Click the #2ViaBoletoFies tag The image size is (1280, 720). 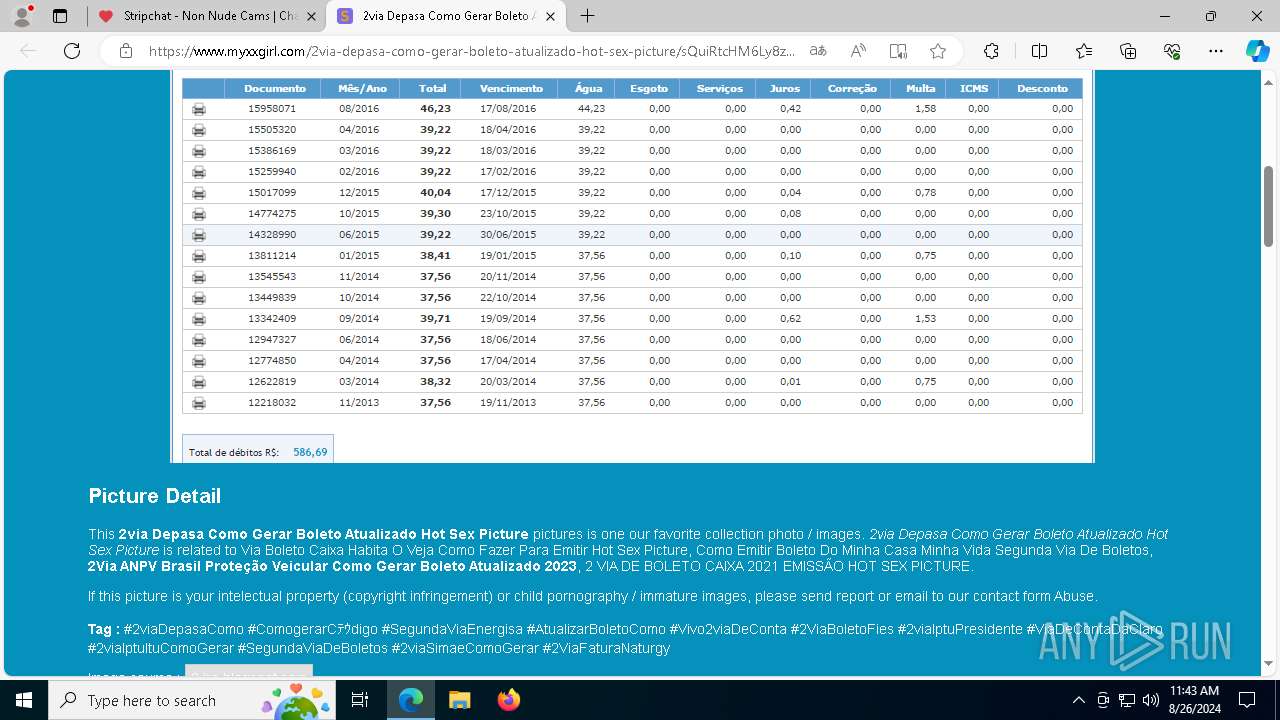[x=842, y=629]
